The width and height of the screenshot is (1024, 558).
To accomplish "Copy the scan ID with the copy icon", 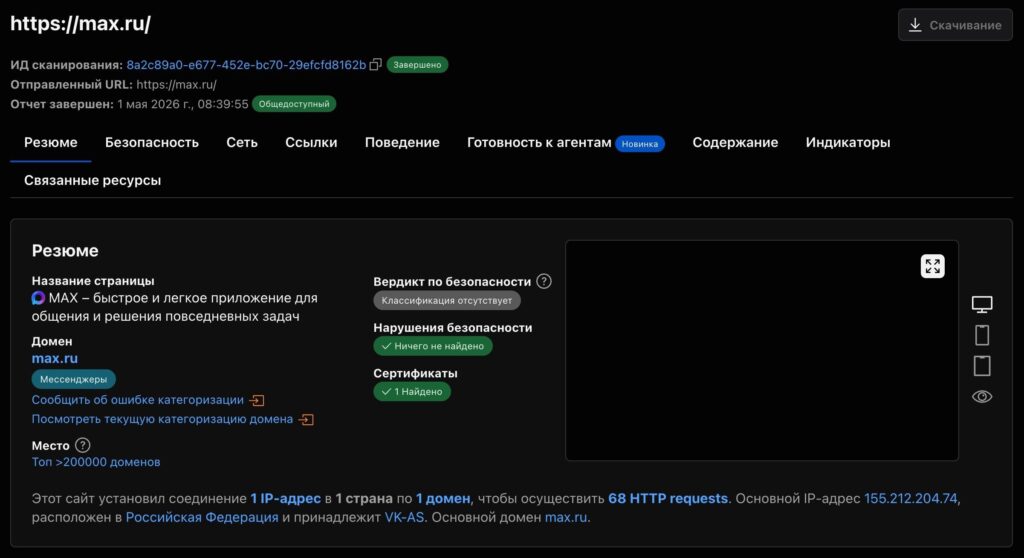I will 376,65.
